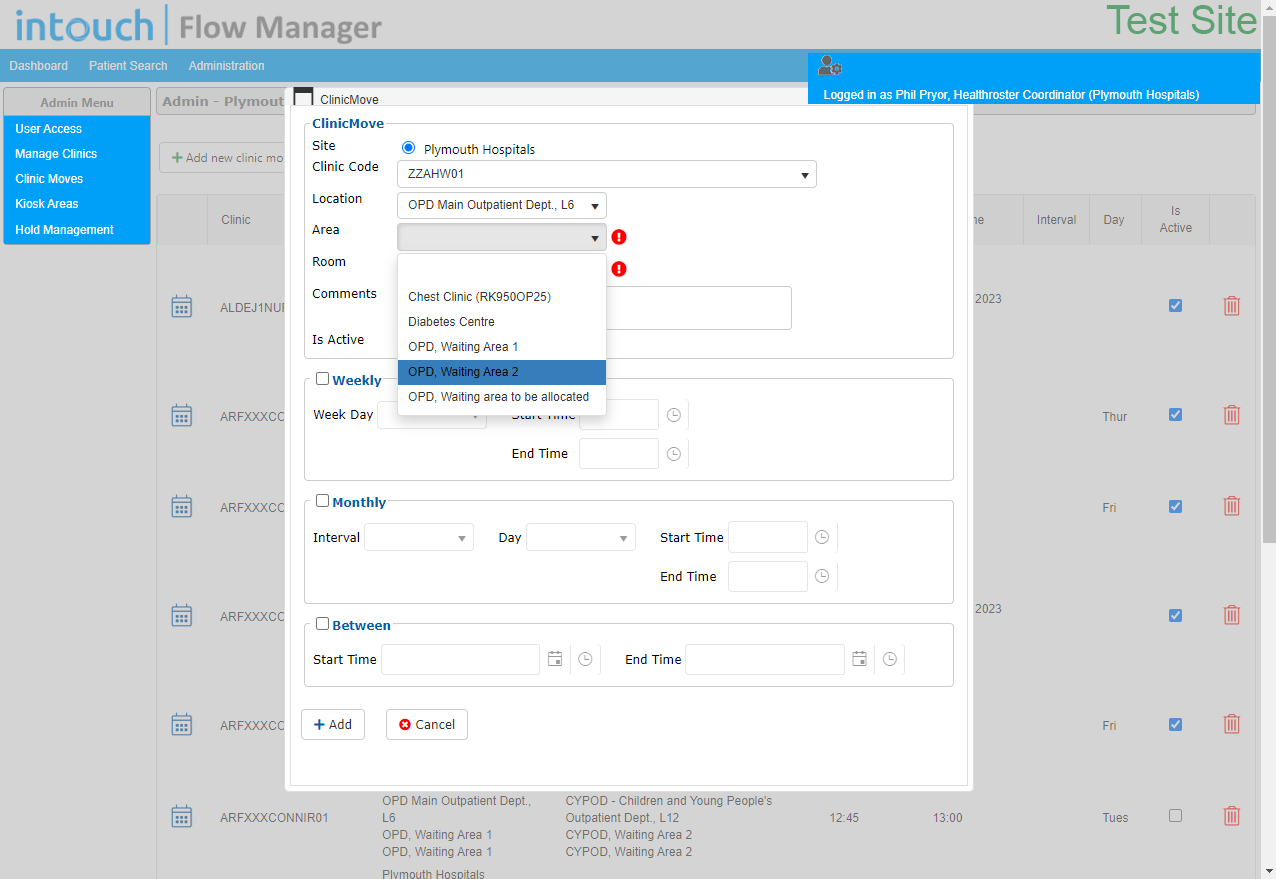The height and width of the screenshot is (879, 1276).
Task: Delete the Tues clinic move row
Action: click(1232, 816)
